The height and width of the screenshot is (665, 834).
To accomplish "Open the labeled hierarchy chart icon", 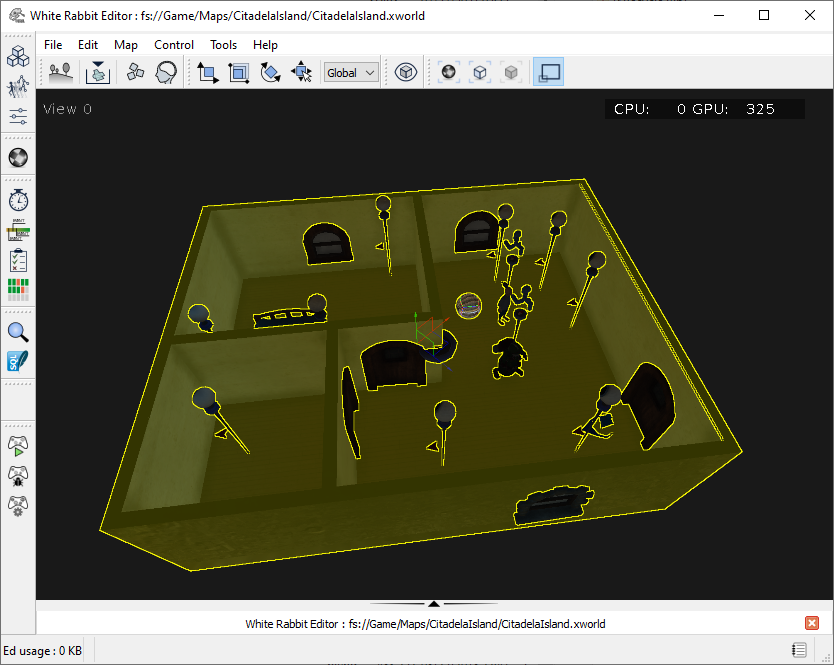I will (18, 230).
